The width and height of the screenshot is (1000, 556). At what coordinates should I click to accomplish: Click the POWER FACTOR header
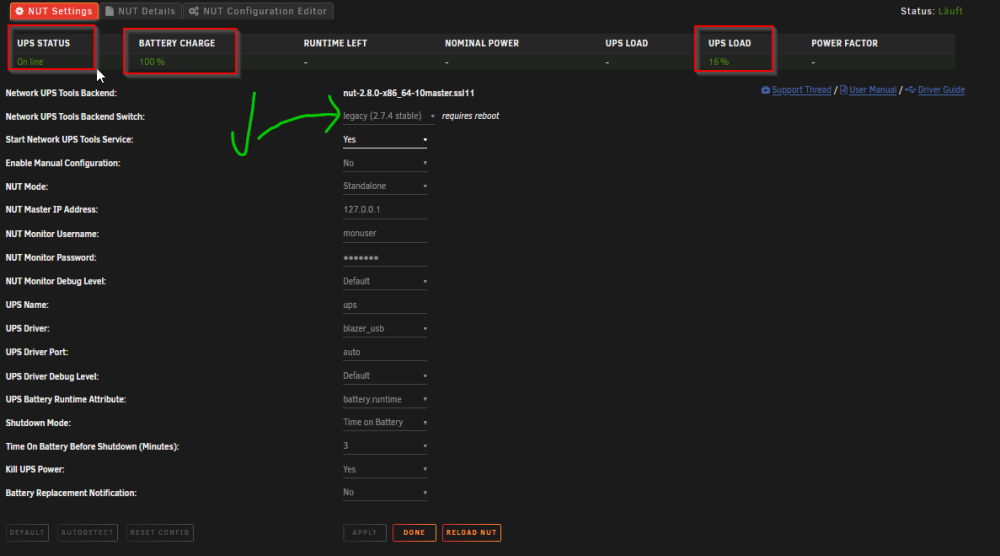point(844,43)
